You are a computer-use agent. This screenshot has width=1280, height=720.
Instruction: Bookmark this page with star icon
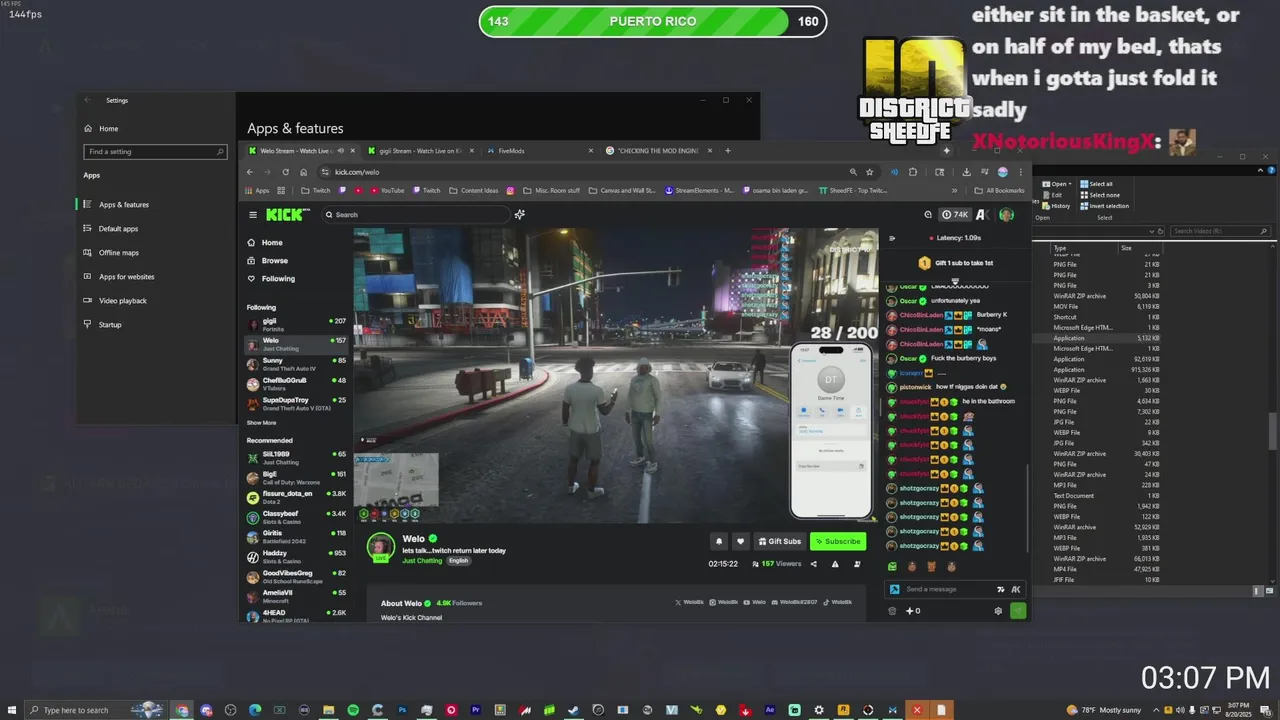click(x=869, y=172)
